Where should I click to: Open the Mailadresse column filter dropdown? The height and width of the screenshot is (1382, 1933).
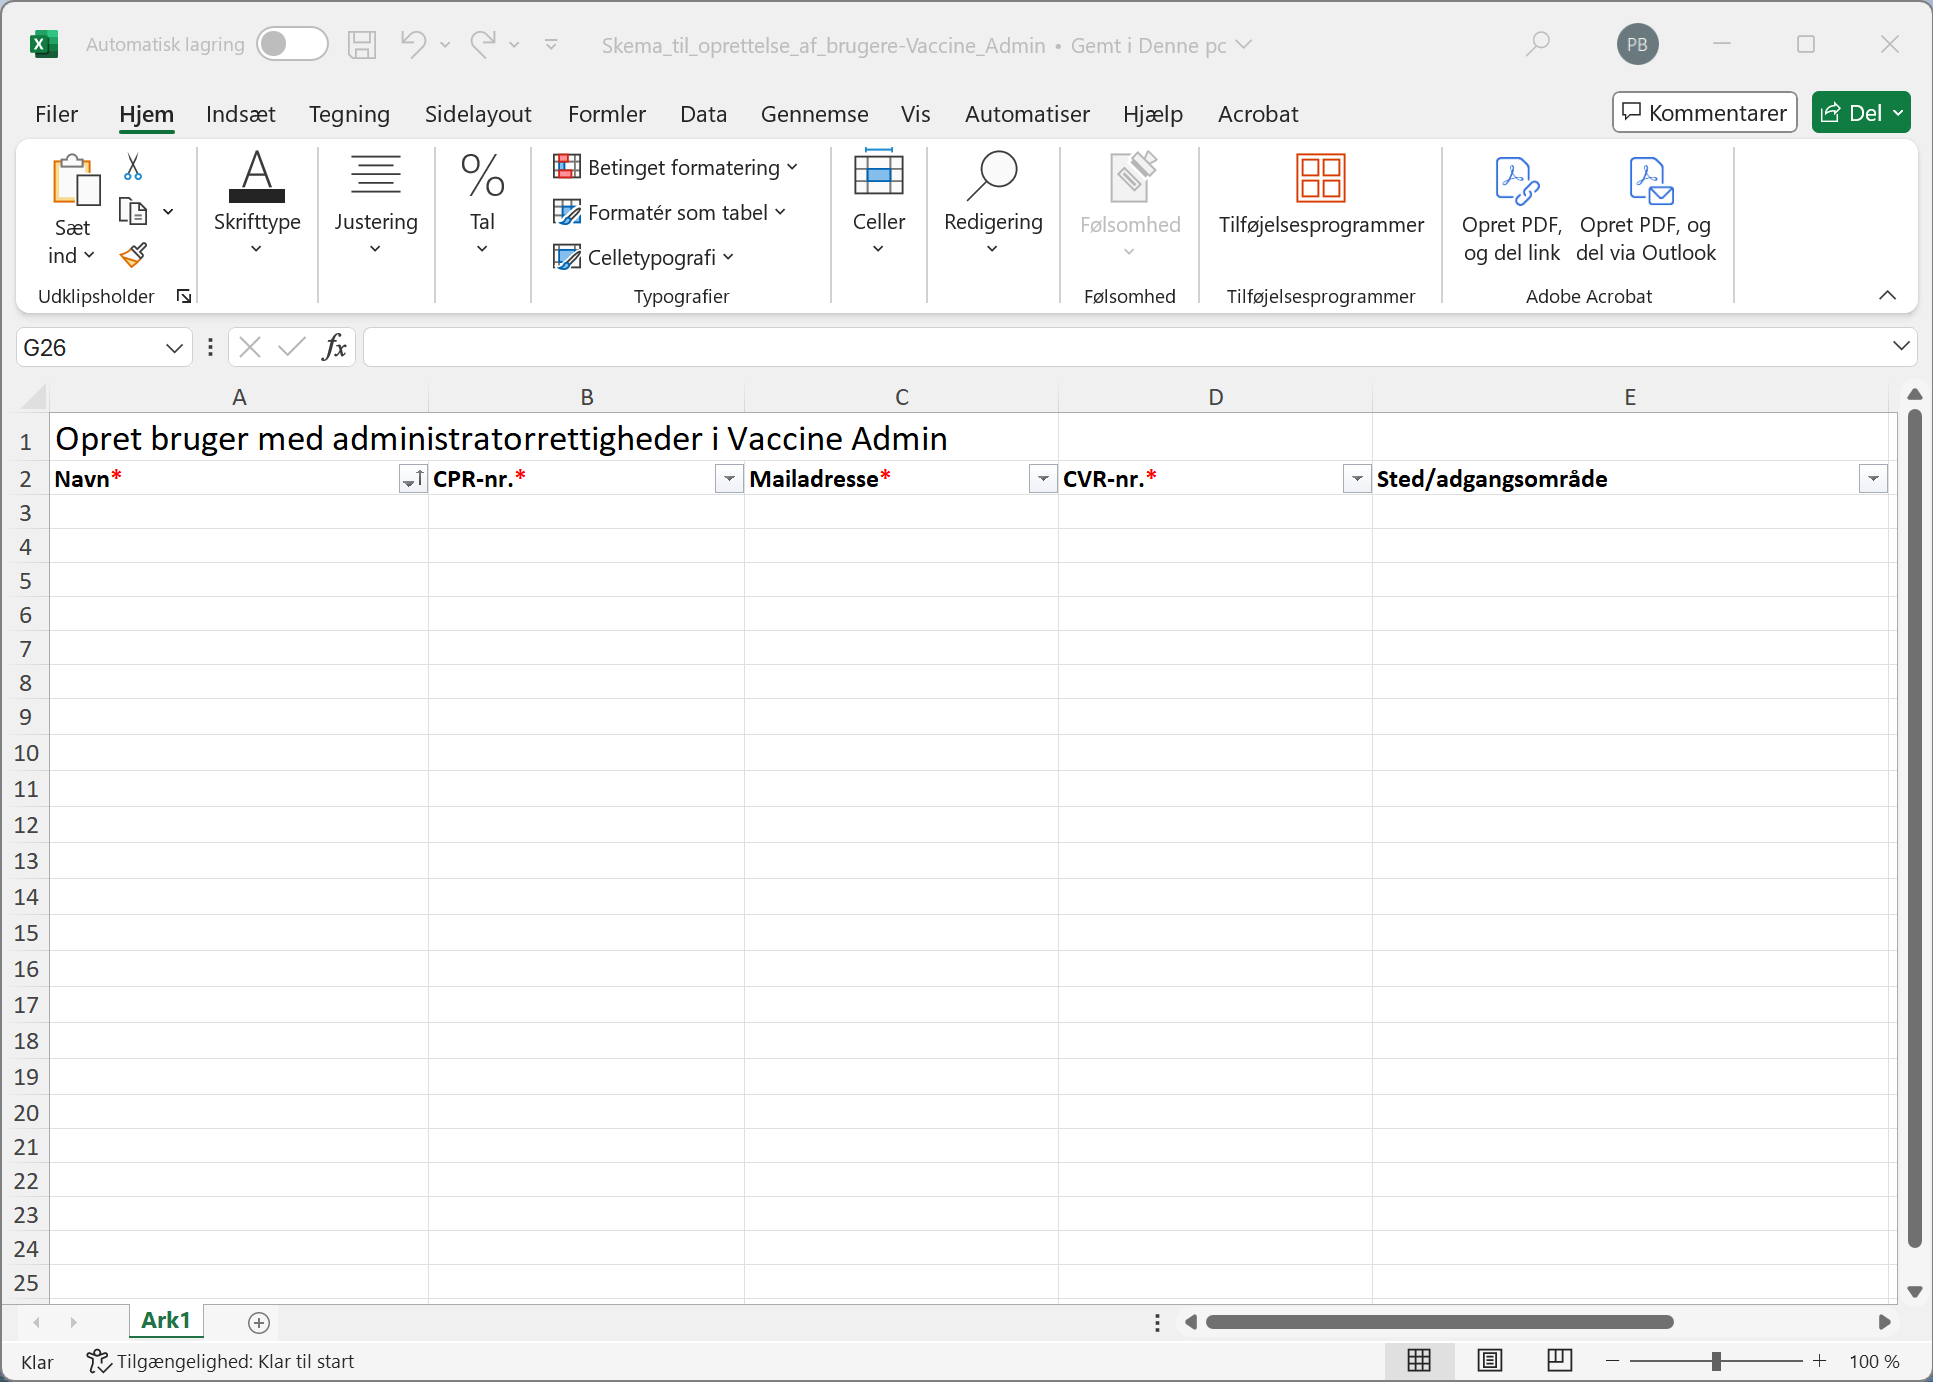[x=1043, y=480]
